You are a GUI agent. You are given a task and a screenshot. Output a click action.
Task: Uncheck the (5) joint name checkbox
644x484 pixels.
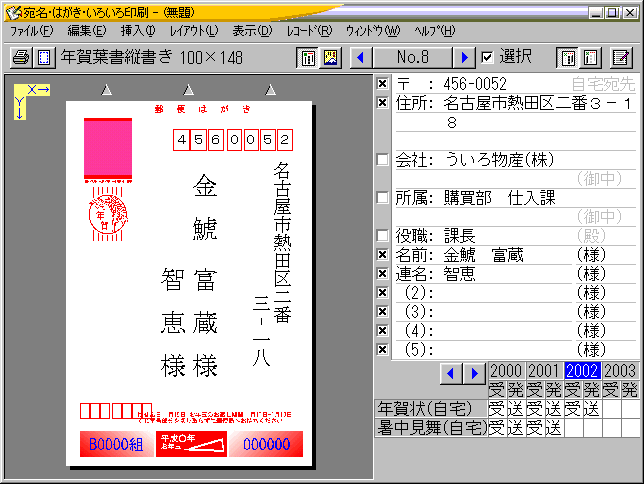(382, 350)
